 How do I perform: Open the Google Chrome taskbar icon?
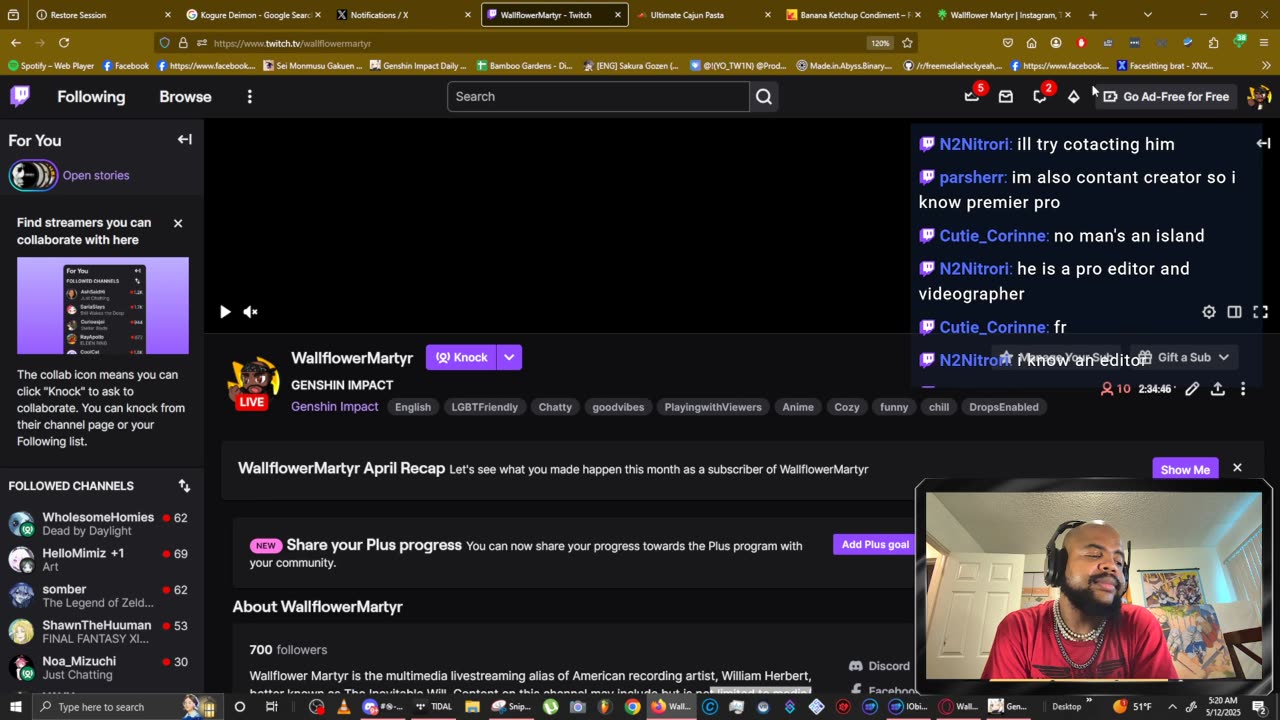[632, 707]
